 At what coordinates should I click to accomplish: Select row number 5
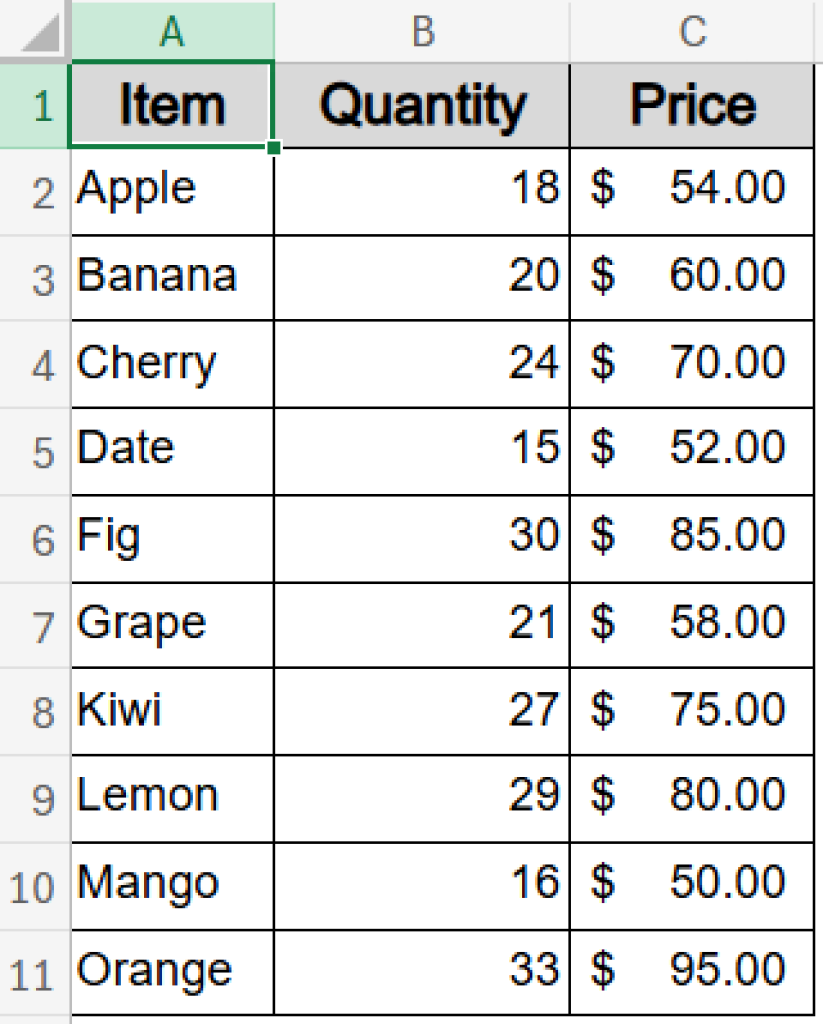click(x=35, y=449)
